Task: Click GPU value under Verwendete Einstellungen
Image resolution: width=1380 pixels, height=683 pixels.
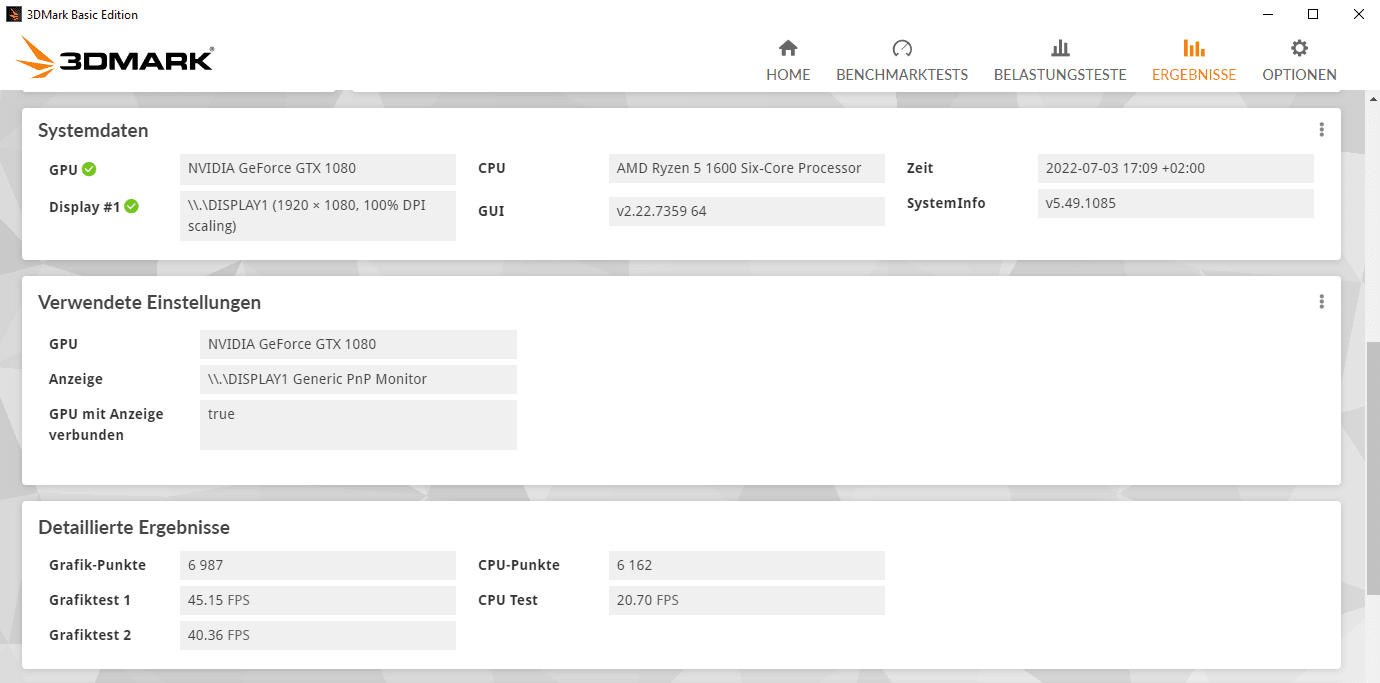Action: pyautogui.click(x=358, y=344)
